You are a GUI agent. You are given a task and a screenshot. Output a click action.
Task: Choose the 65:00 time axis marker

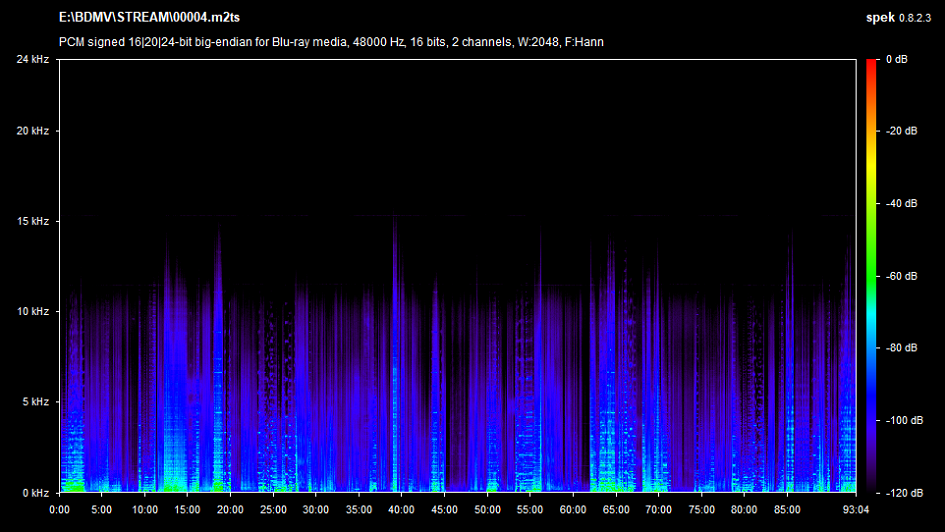coord(615,509)
